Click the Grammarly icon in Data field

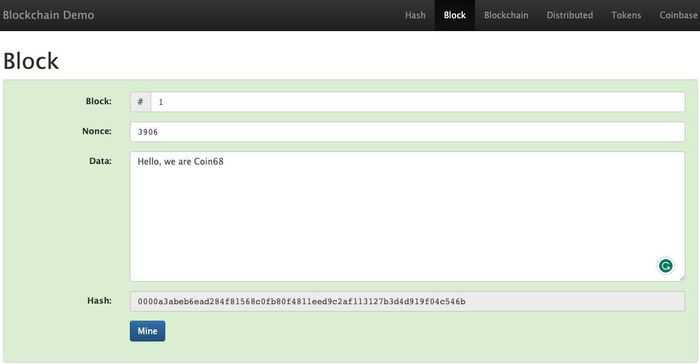(x=665, y=266)
